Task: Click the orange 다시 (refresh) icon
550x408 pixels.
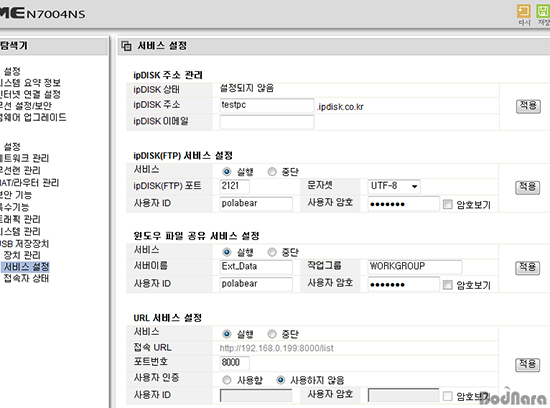Action: pos(524,11)
